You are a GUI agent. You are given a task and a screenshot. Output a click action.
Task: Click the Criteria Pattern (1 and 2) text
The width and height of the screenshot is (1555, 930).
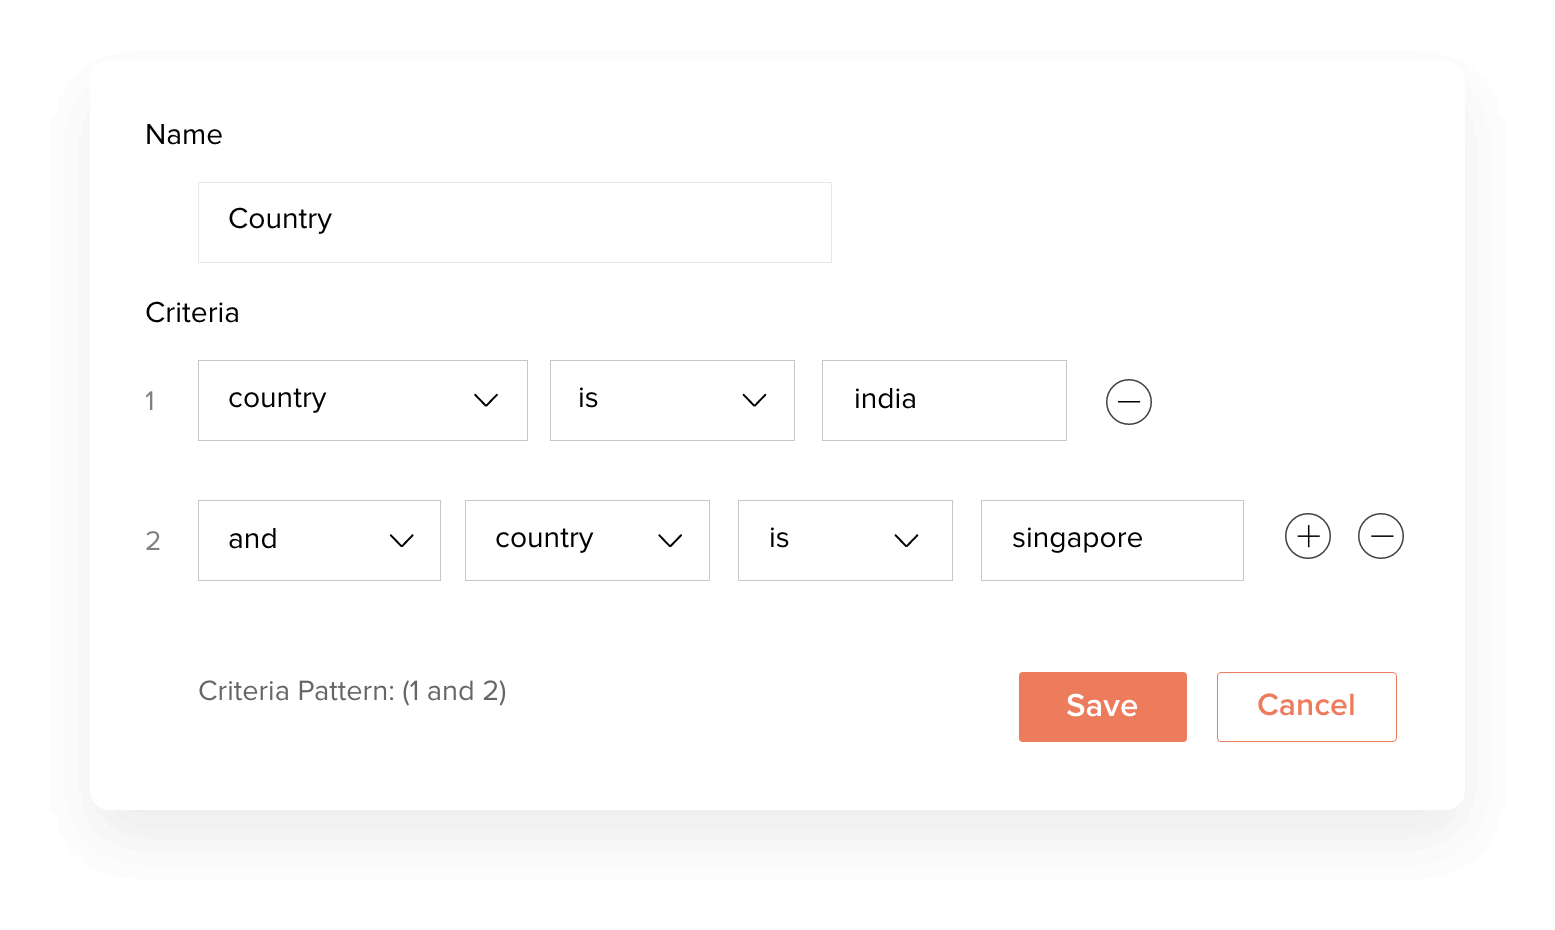[352, 691]
